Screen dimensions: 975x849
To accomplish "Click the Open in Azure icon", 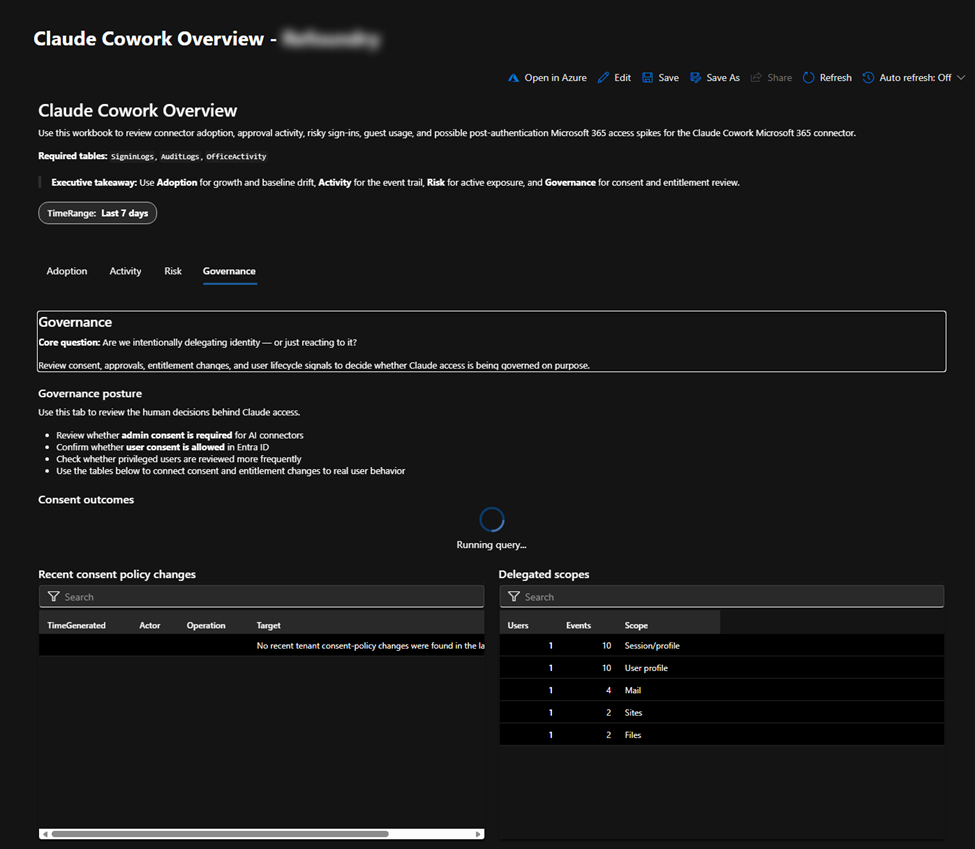I will pos(514,78).
